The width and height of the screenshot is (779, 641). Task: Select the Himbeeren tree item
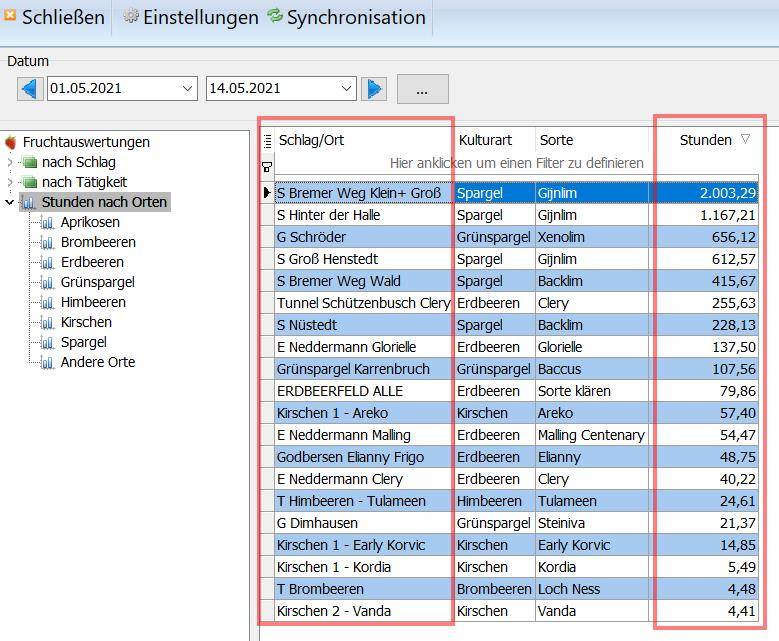[93, 303]
